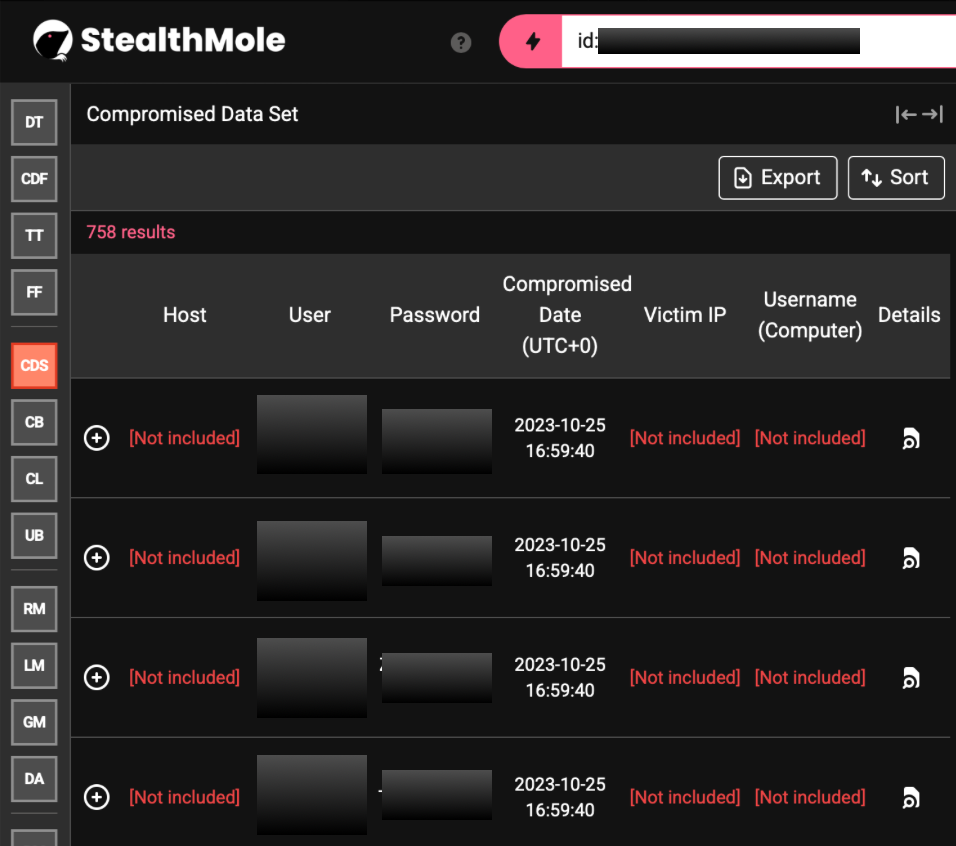Open details icon for third result row
956x846 pixels.
click(x=910, y=678)
